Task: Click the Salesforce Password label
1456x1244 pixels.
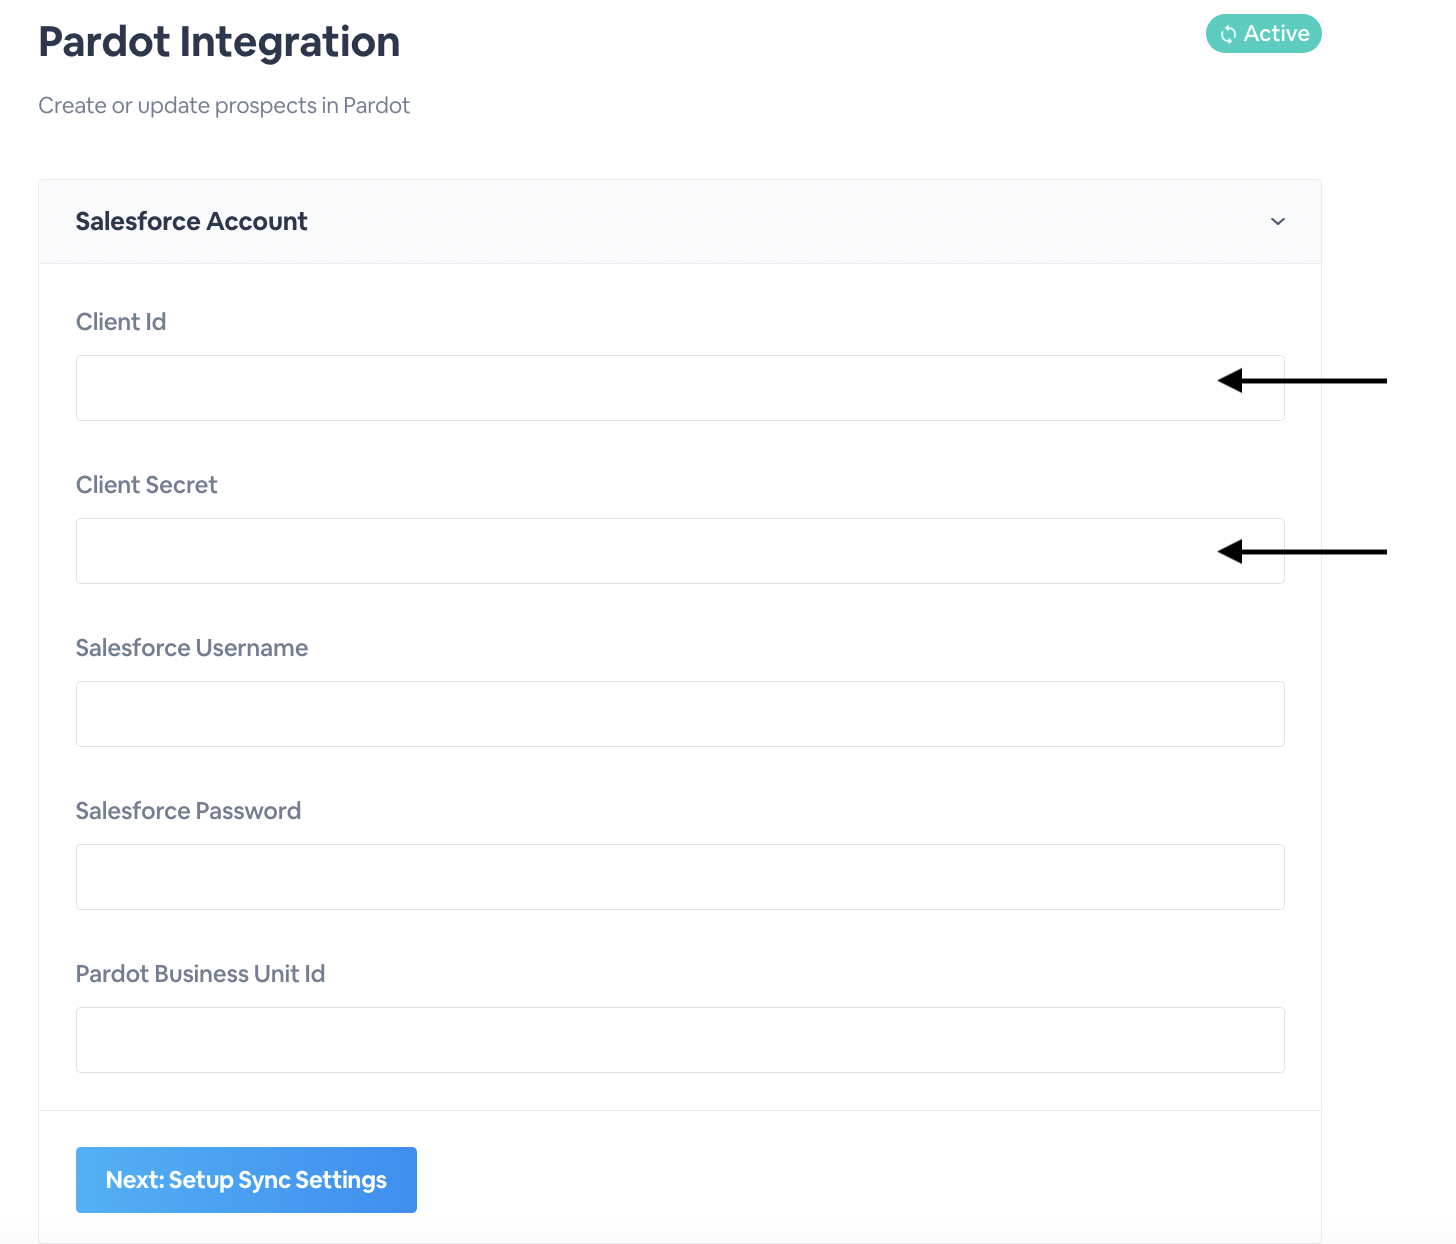Action: [188, 811]
